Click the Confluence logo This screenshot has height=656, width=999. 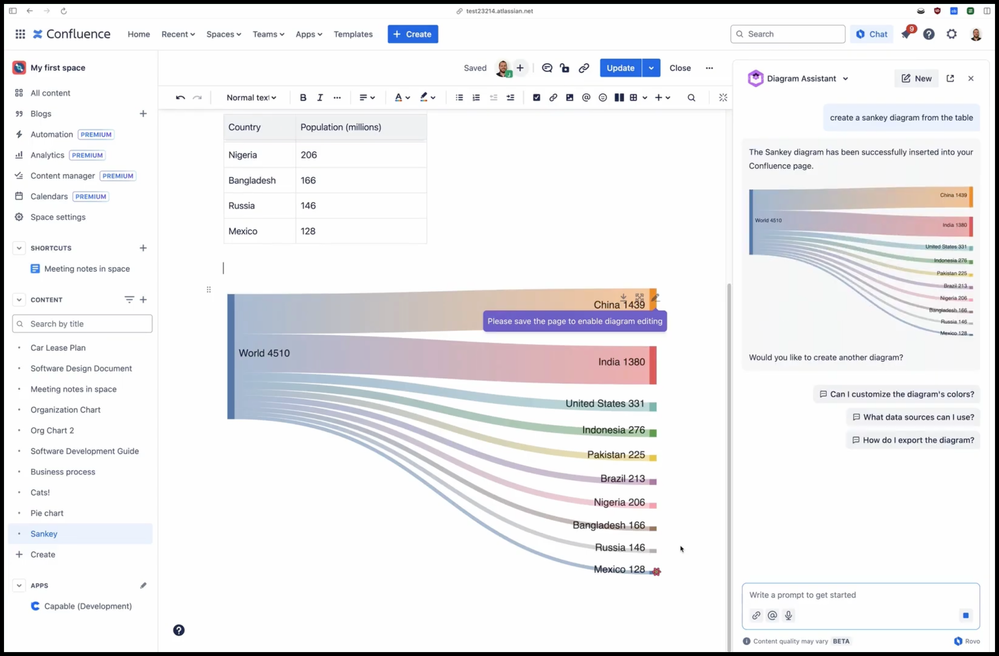pos(72,34)
